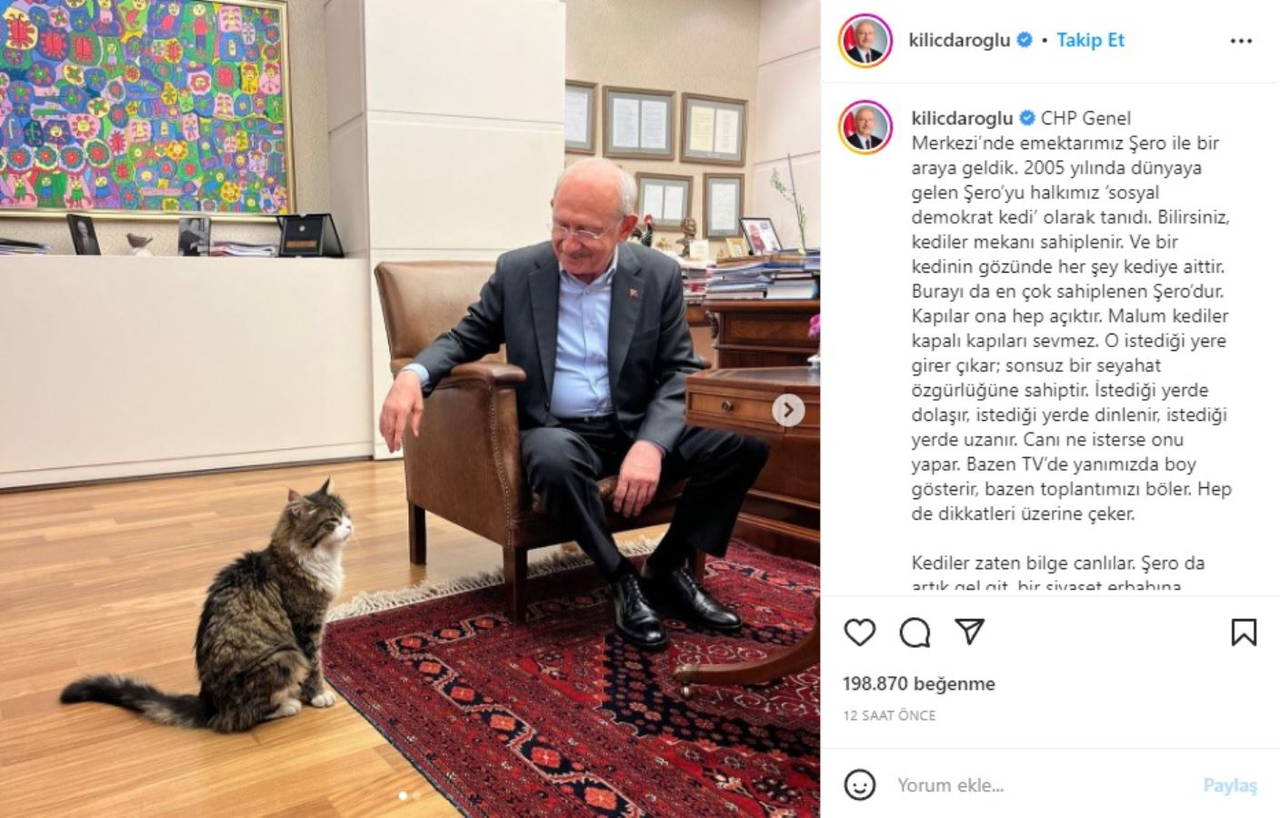Click the caption profile avatar
This screenshot has height=818, width=1280.
[x=865, y=127]
